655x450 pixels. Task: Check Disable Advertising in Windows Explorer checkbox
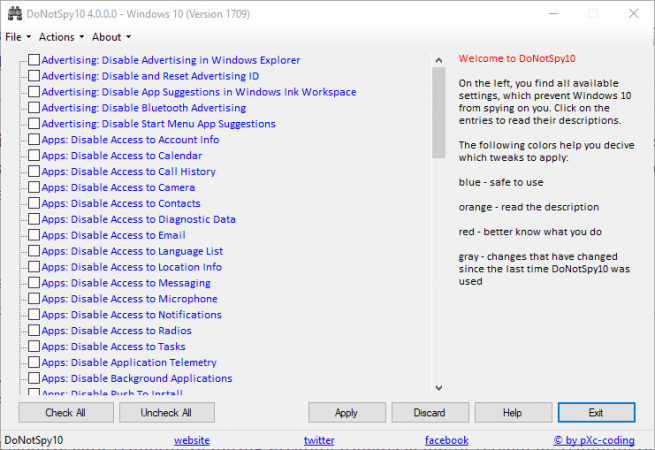[34, 60]
